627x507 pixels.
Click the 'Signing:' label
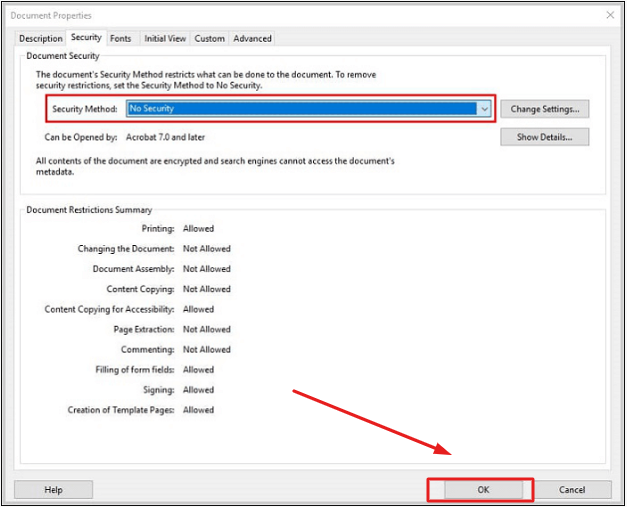click(x=159, y=389)
